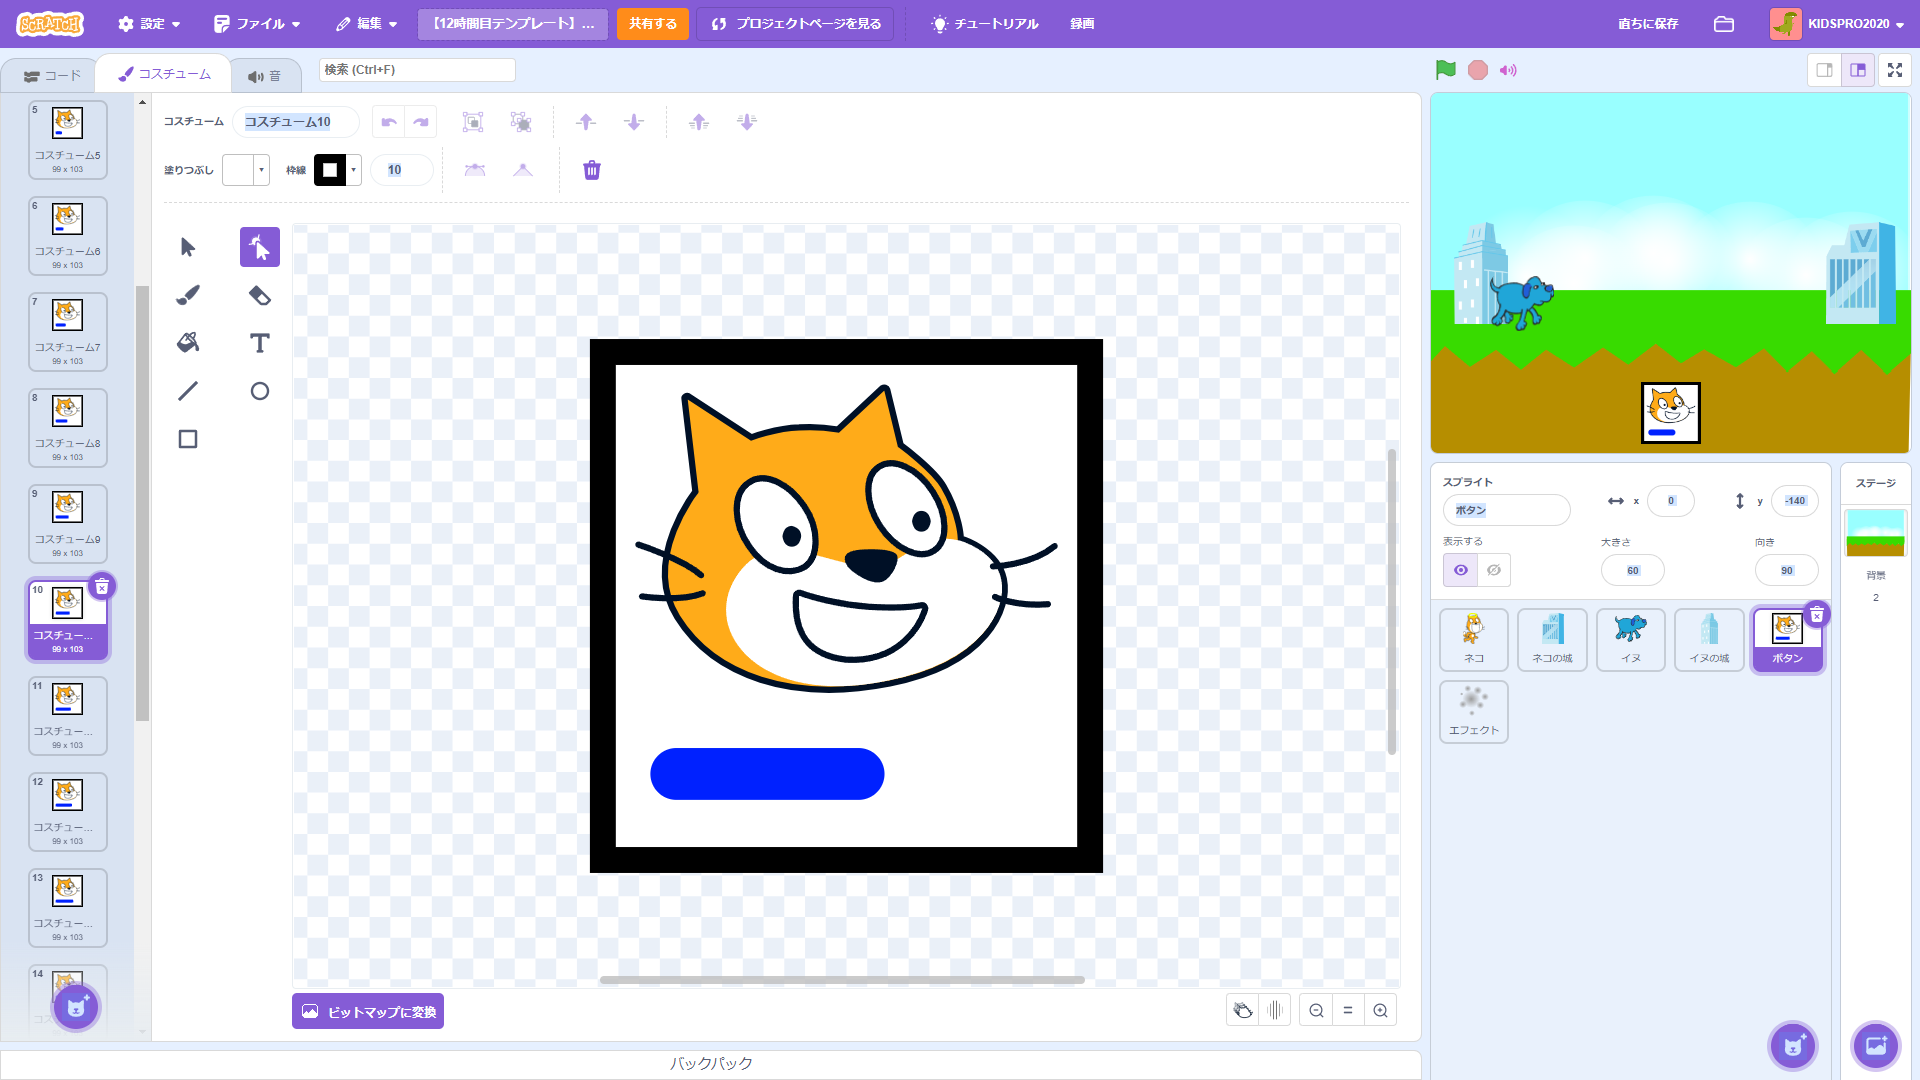This screenshot has width=1920, height=1080.
Task: Click the trash delete icon in toolbar
Action: pyautogui.click(x=592, y=170)
